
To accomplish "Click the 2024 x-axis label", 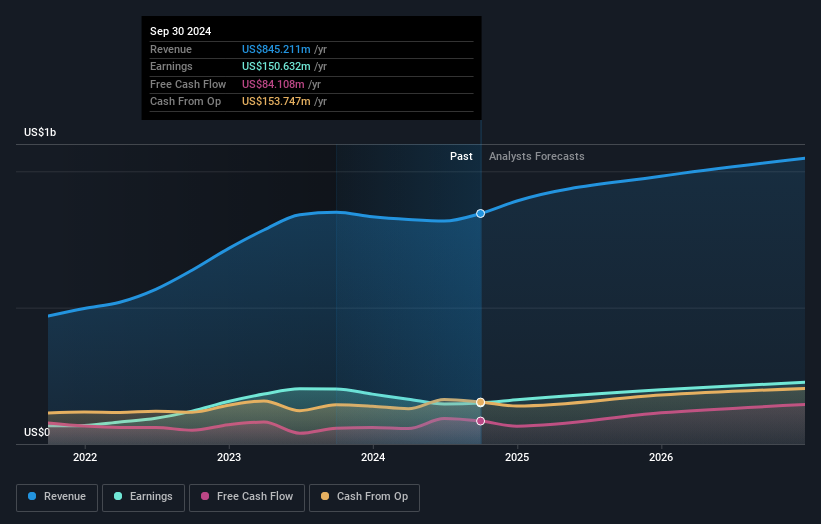I will [373, 458].
